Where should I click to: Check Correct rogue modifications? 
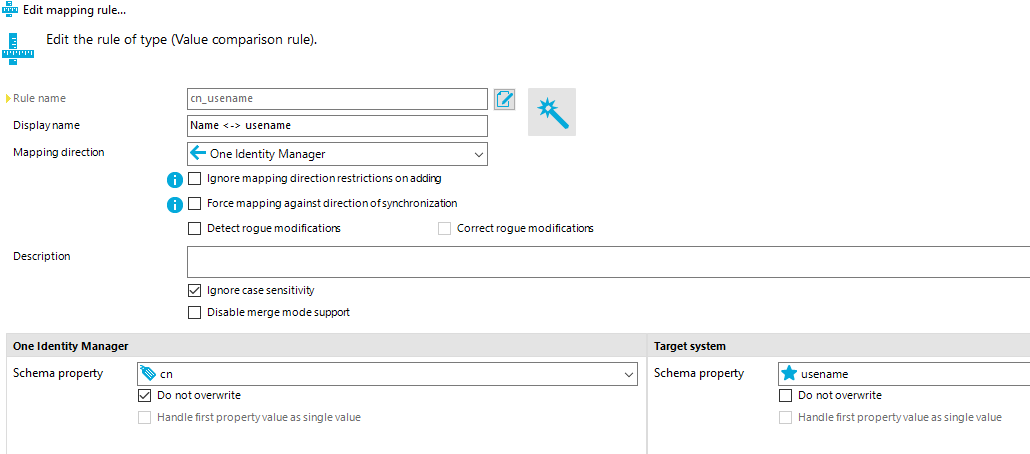(445, 229)
